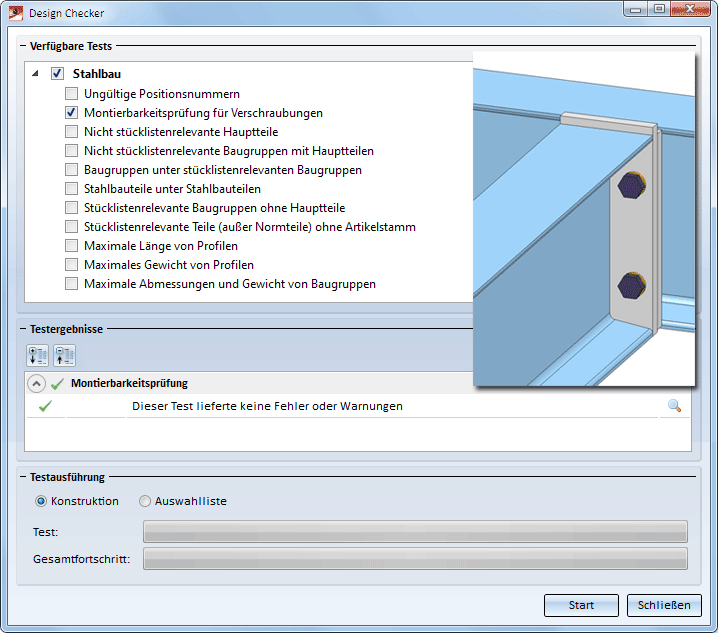Enable Stahlbauteile unter Stahlbauteilen test

coord(71,189)
